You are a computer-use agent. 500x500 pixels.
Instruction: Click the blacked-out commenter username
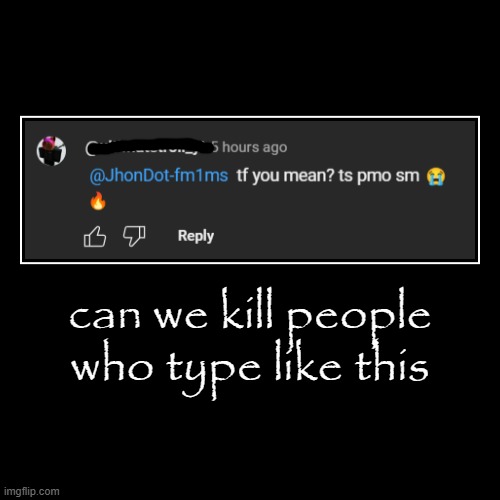149,147
